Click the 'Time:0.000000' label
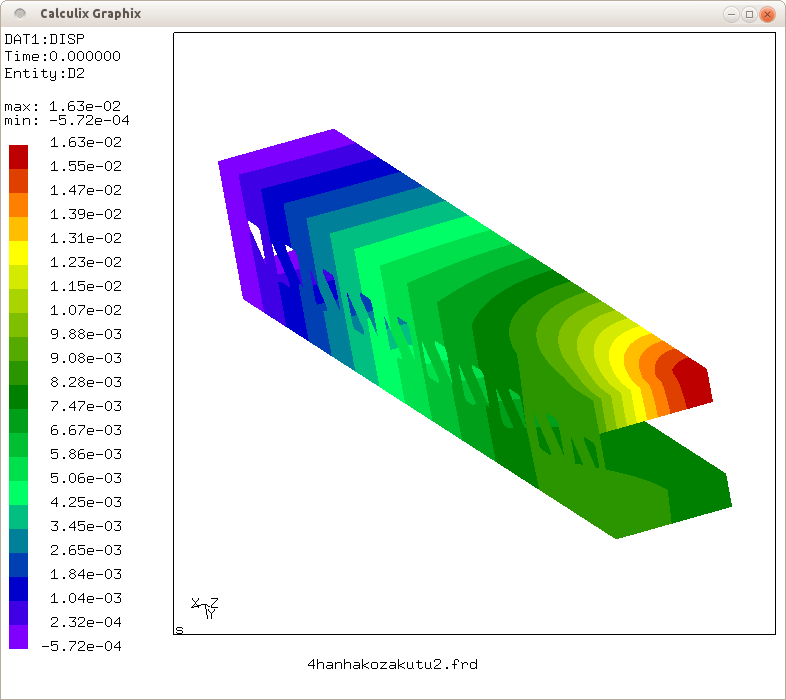The width and height of the screenshot is (786, 700). coord(63,56)
